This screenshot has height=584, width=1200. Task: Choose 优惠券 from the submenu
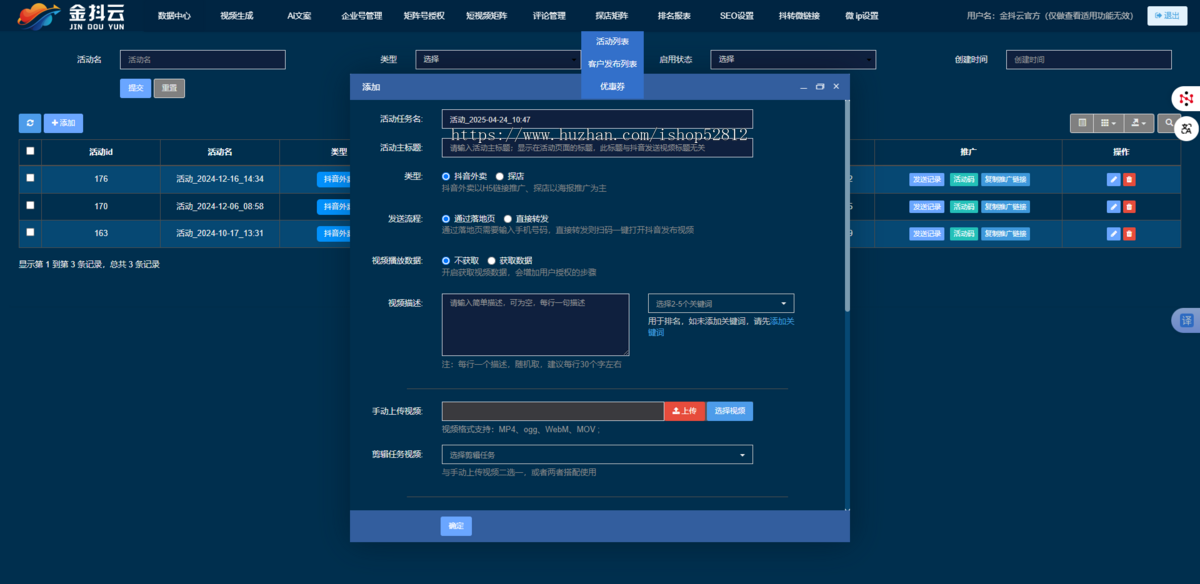click(612, 87)
